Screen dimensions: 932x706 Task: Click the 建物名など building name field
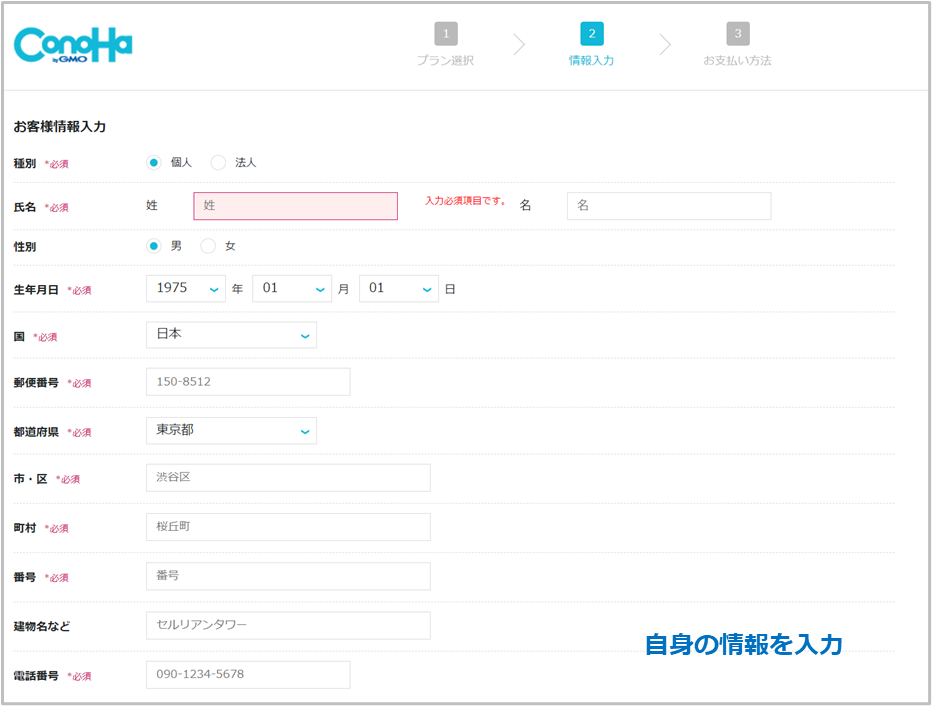pos(288,626)
